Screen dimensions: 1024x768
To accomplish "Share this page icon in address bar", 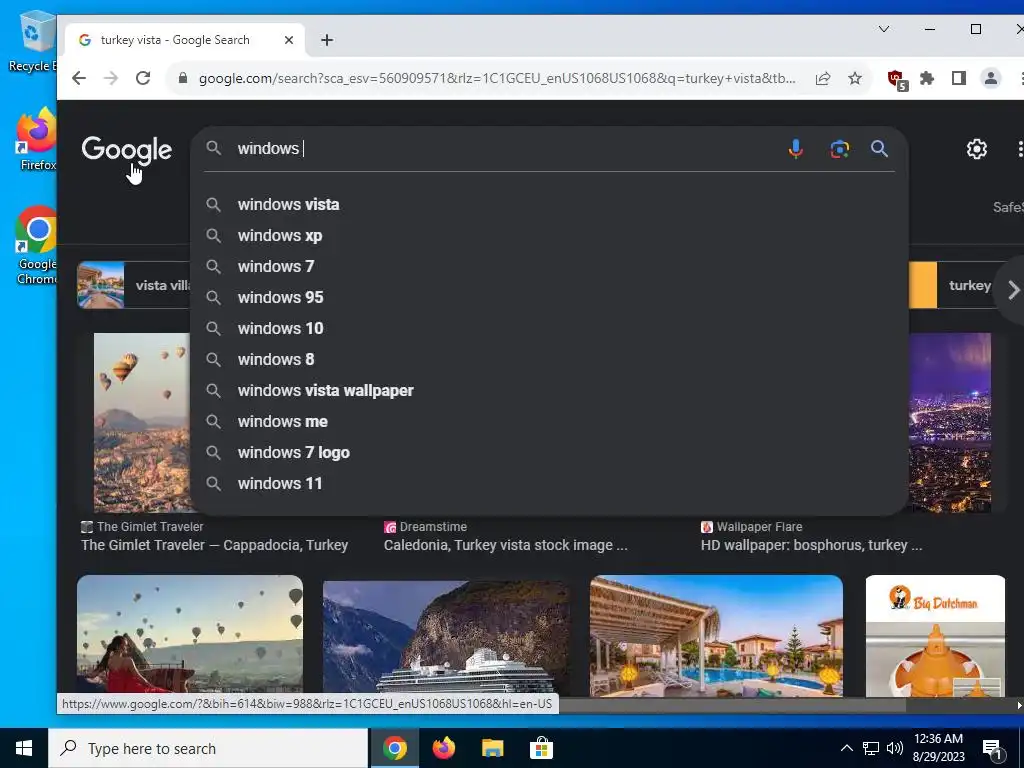I will tap(823, 78).
